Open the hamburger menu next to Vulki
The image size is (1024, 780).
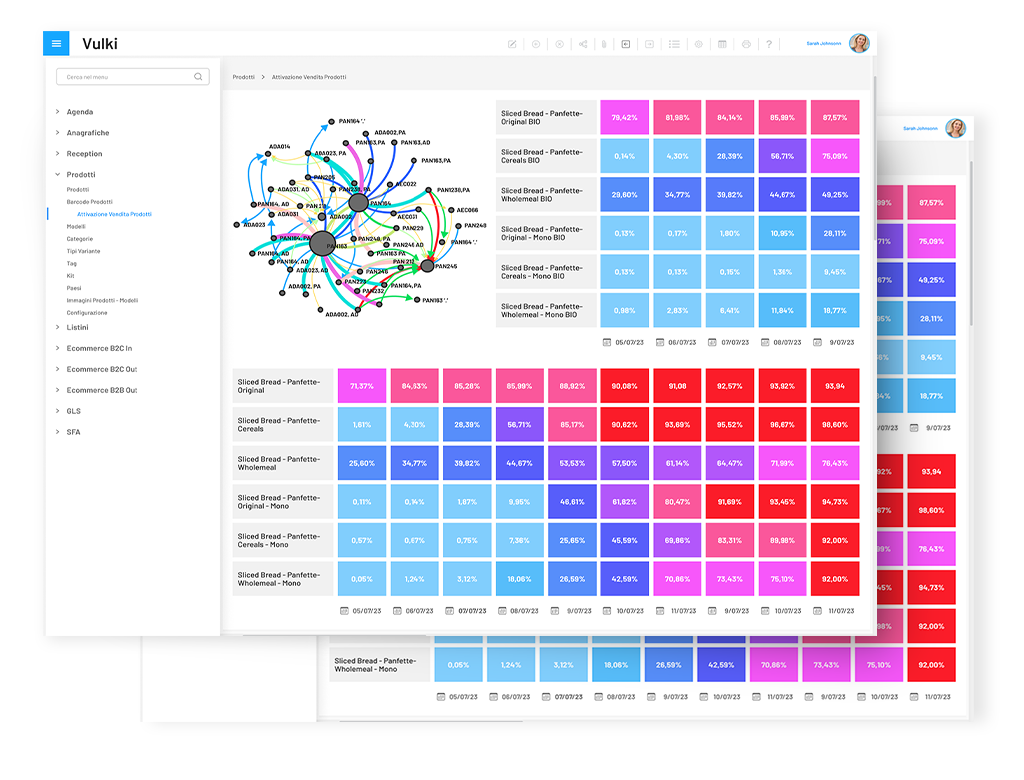point(56,44)
